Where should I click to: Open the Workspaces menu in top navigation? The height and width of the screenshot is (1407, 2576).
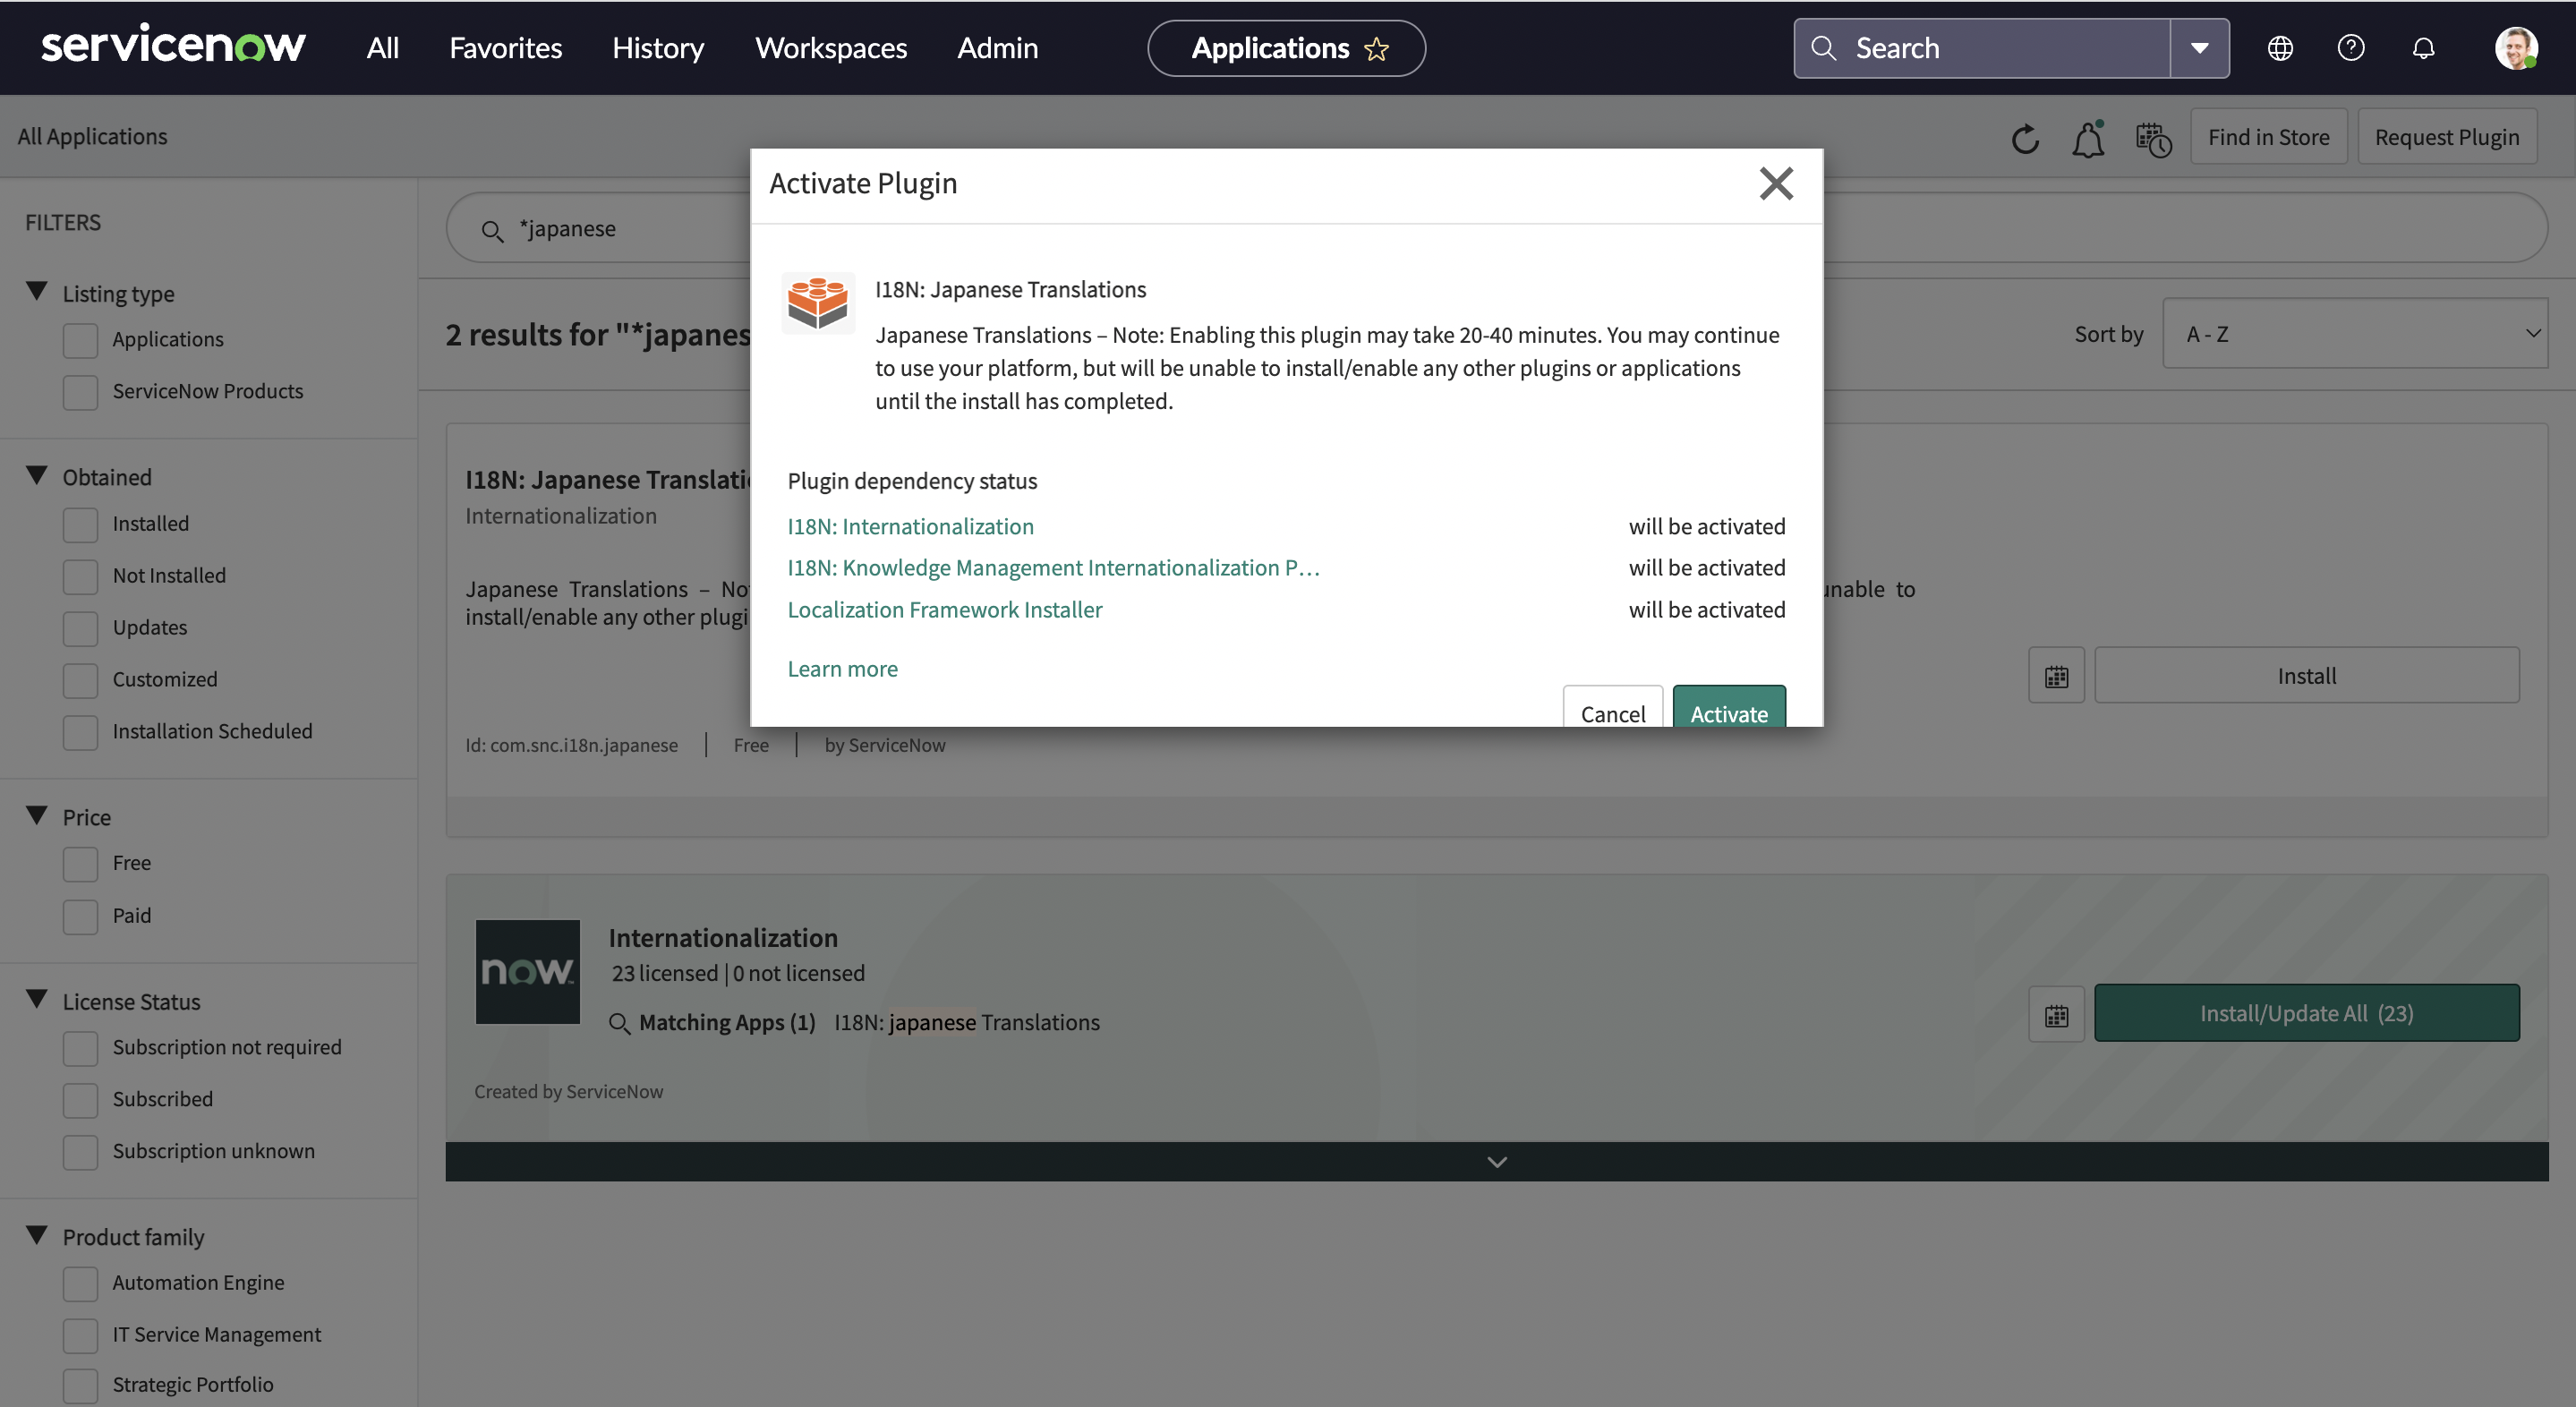pos(830,48)
